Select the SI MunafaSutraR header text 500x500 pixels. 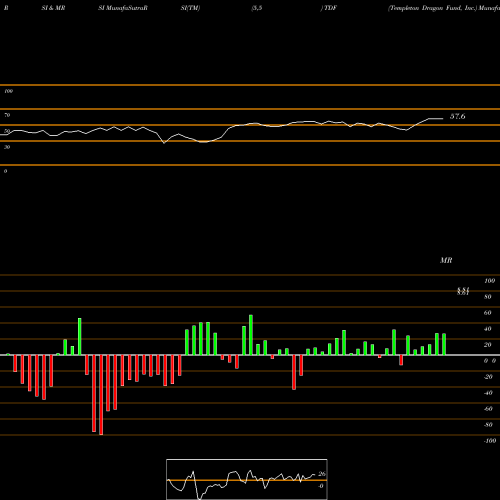(x=123, y=8)
